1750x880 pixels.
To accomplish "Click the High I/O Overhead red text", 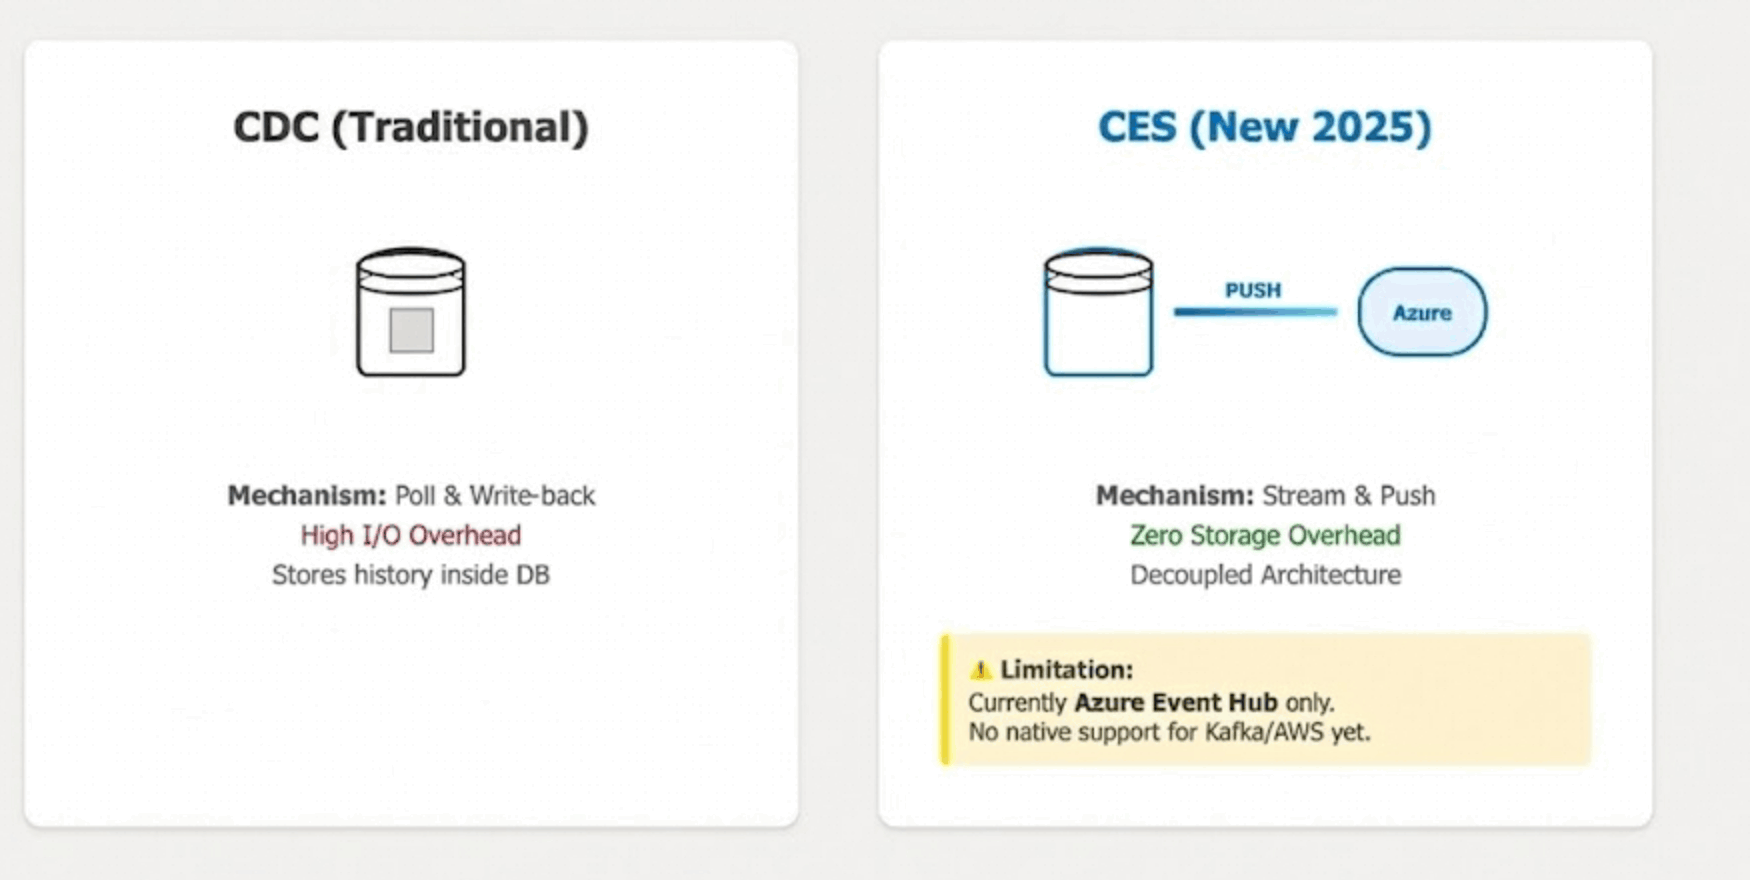I will tap(411, 535).
